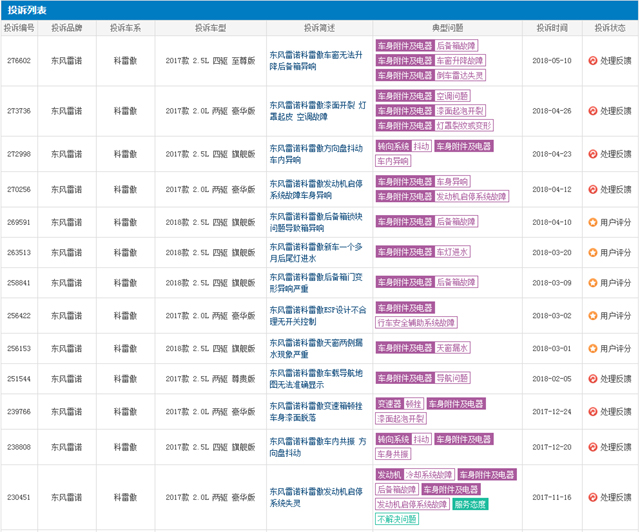Click the green 不解决问题 tag
The width and height of the screenshot is (640, 532).
point(397,519)
